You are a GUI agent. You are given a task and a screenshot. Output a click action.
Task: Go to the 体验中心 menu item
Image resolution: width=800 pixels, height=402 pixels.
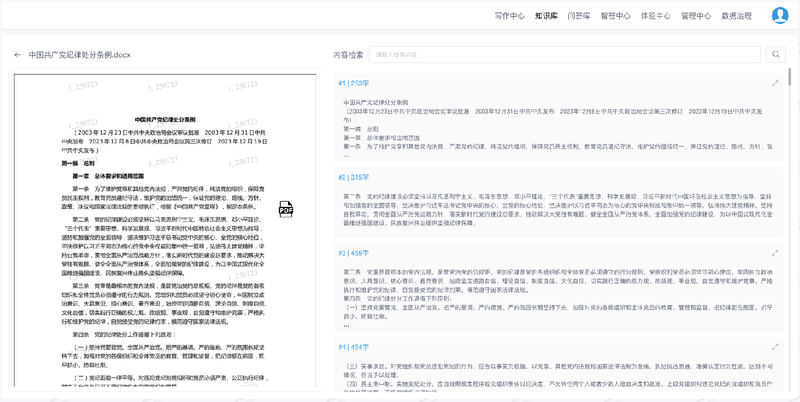tap(656, 16)
